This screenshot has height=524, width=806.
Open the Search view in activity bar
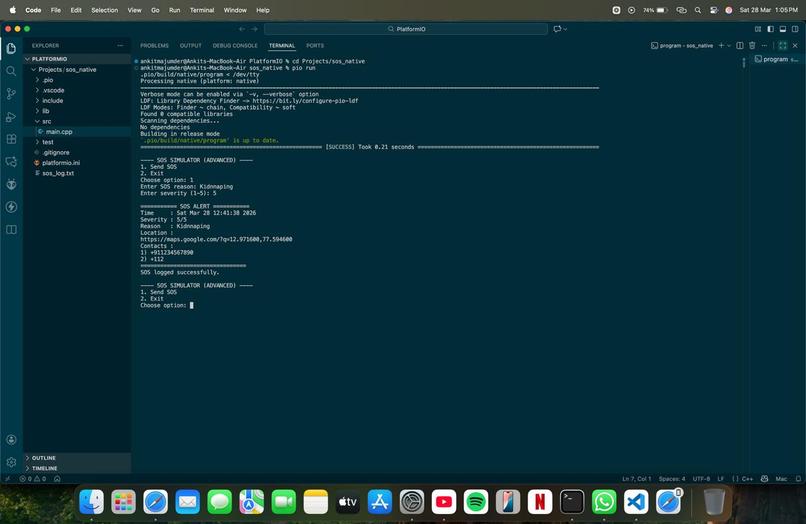[x=11, y=71]
